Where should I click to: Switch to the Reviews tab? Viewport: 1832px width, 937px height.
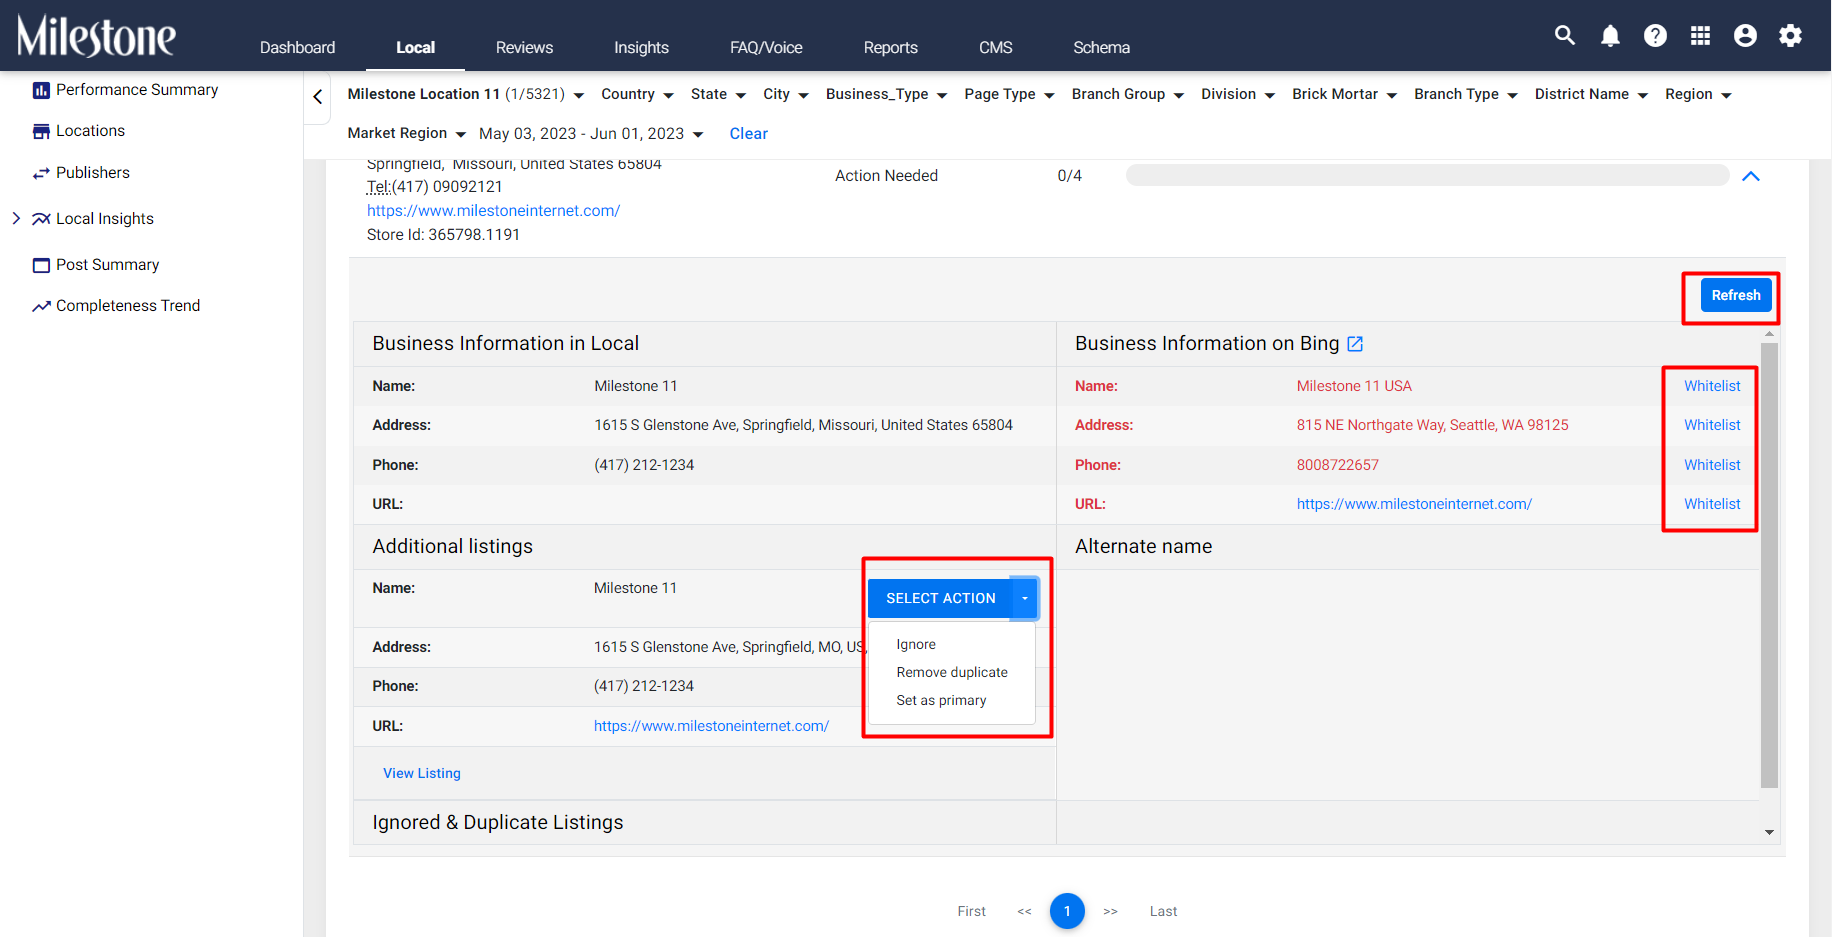(x=524, y=47)
